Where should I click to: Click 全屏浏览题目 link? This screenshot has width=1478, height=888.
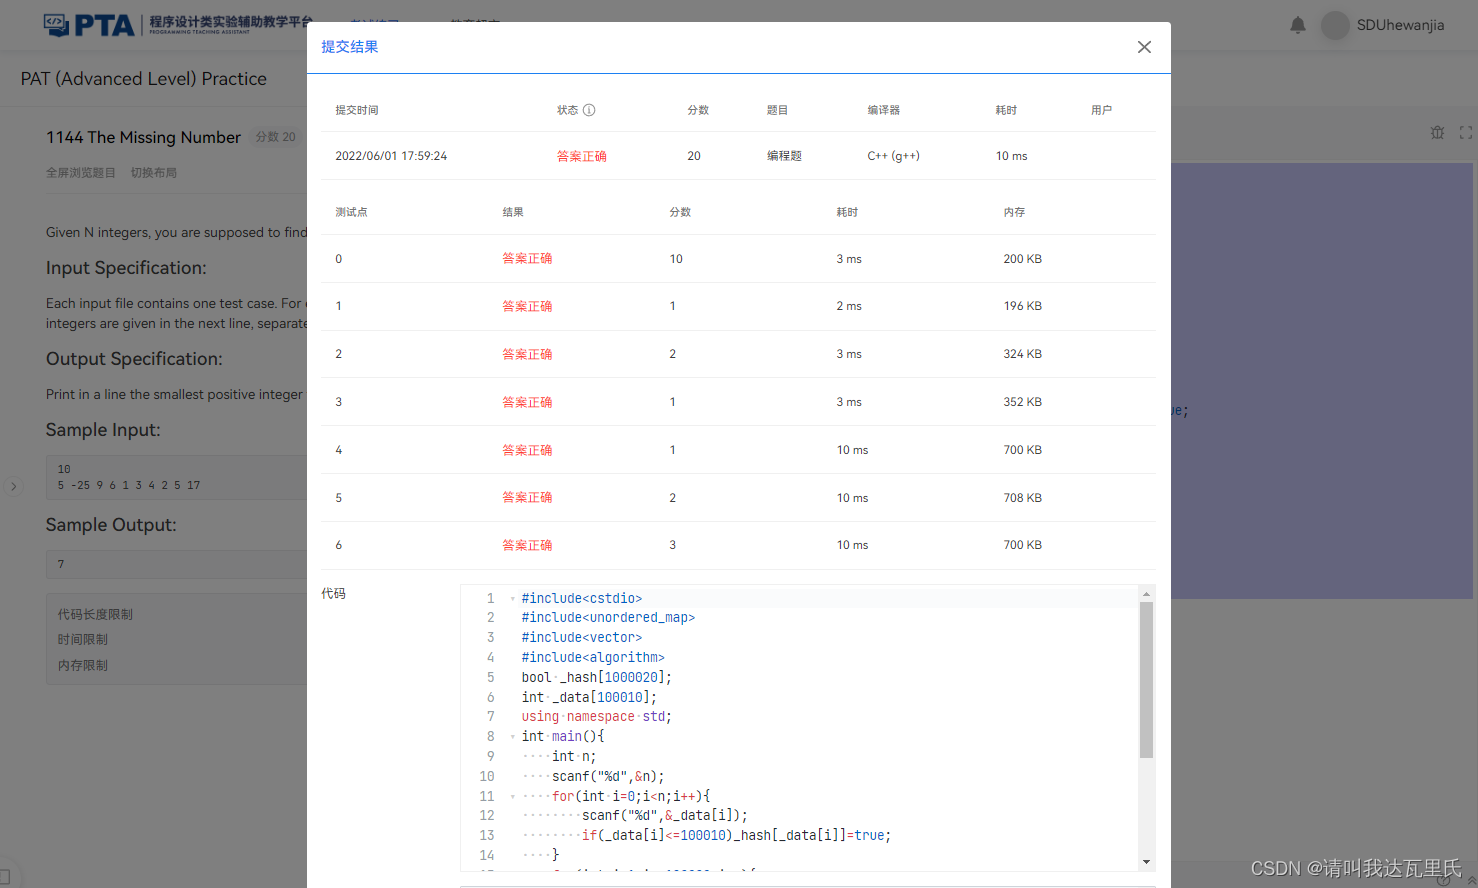pyautogui.click(x=81, y=173)
